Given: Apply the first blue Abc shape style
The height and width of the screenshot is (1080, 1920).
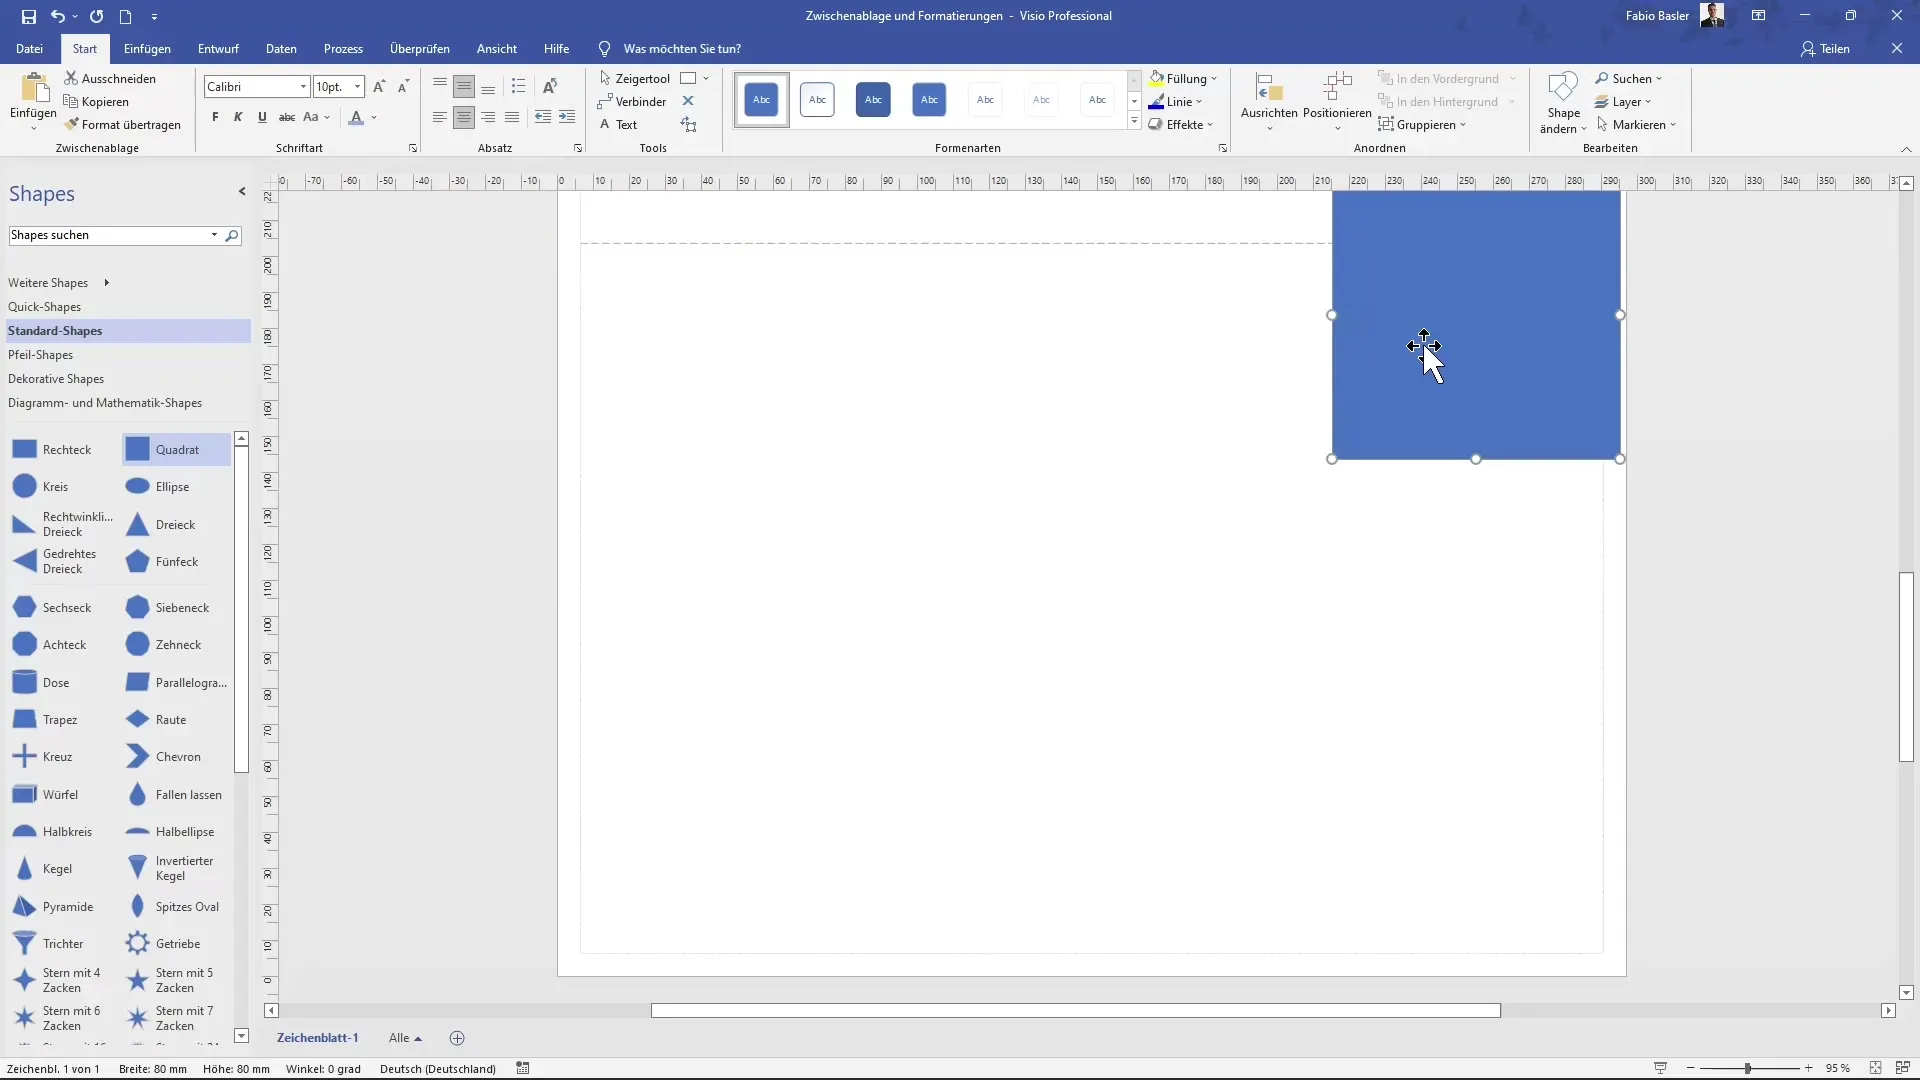Looking at the screenshot, I should point(762,99).
